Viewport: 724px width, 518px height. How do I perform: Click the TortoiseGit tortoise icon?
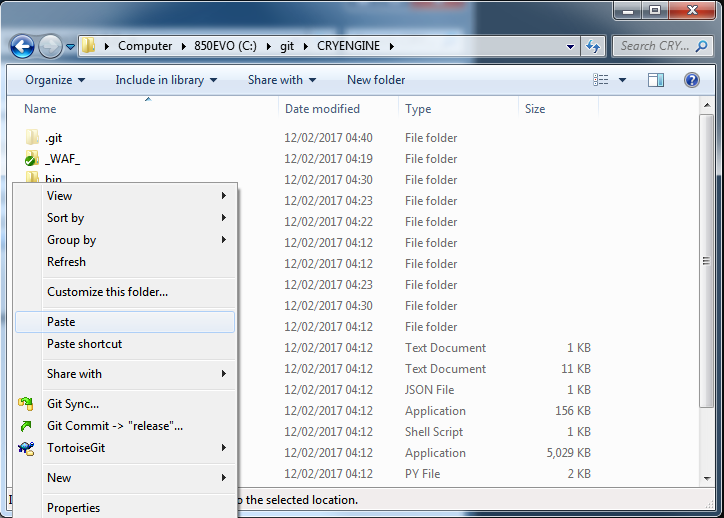click(x=26, y=448)
